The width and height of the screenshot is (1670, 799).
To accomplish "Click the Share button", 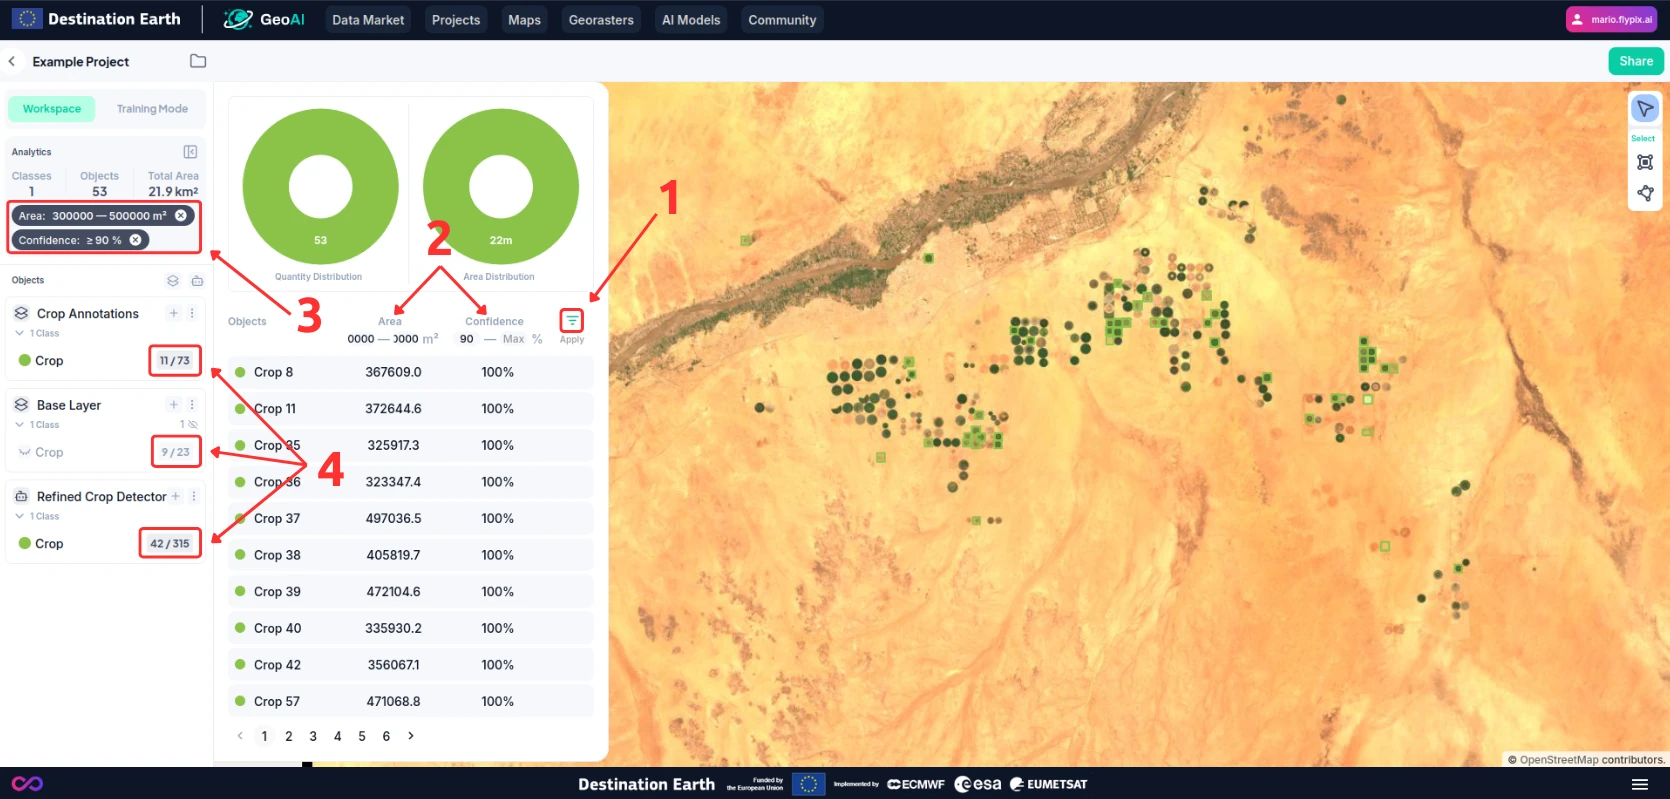I will (x=1635, y=61).
